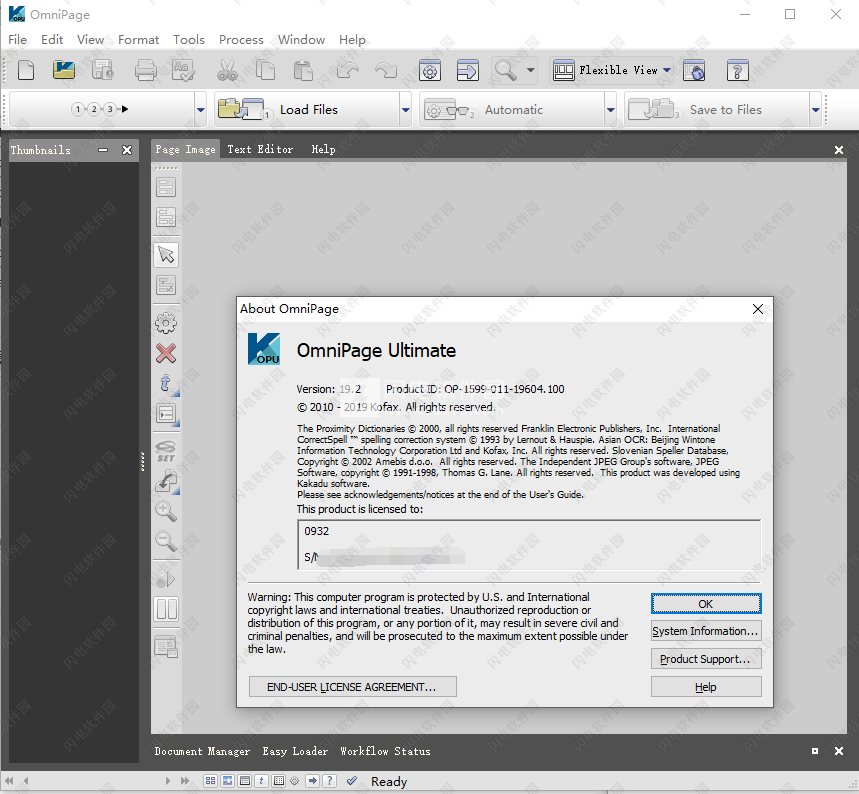Viewport: 859px width, 794px height.
Task: Open the Format menu
Action: pyautogui.click(x=139, y=39)
